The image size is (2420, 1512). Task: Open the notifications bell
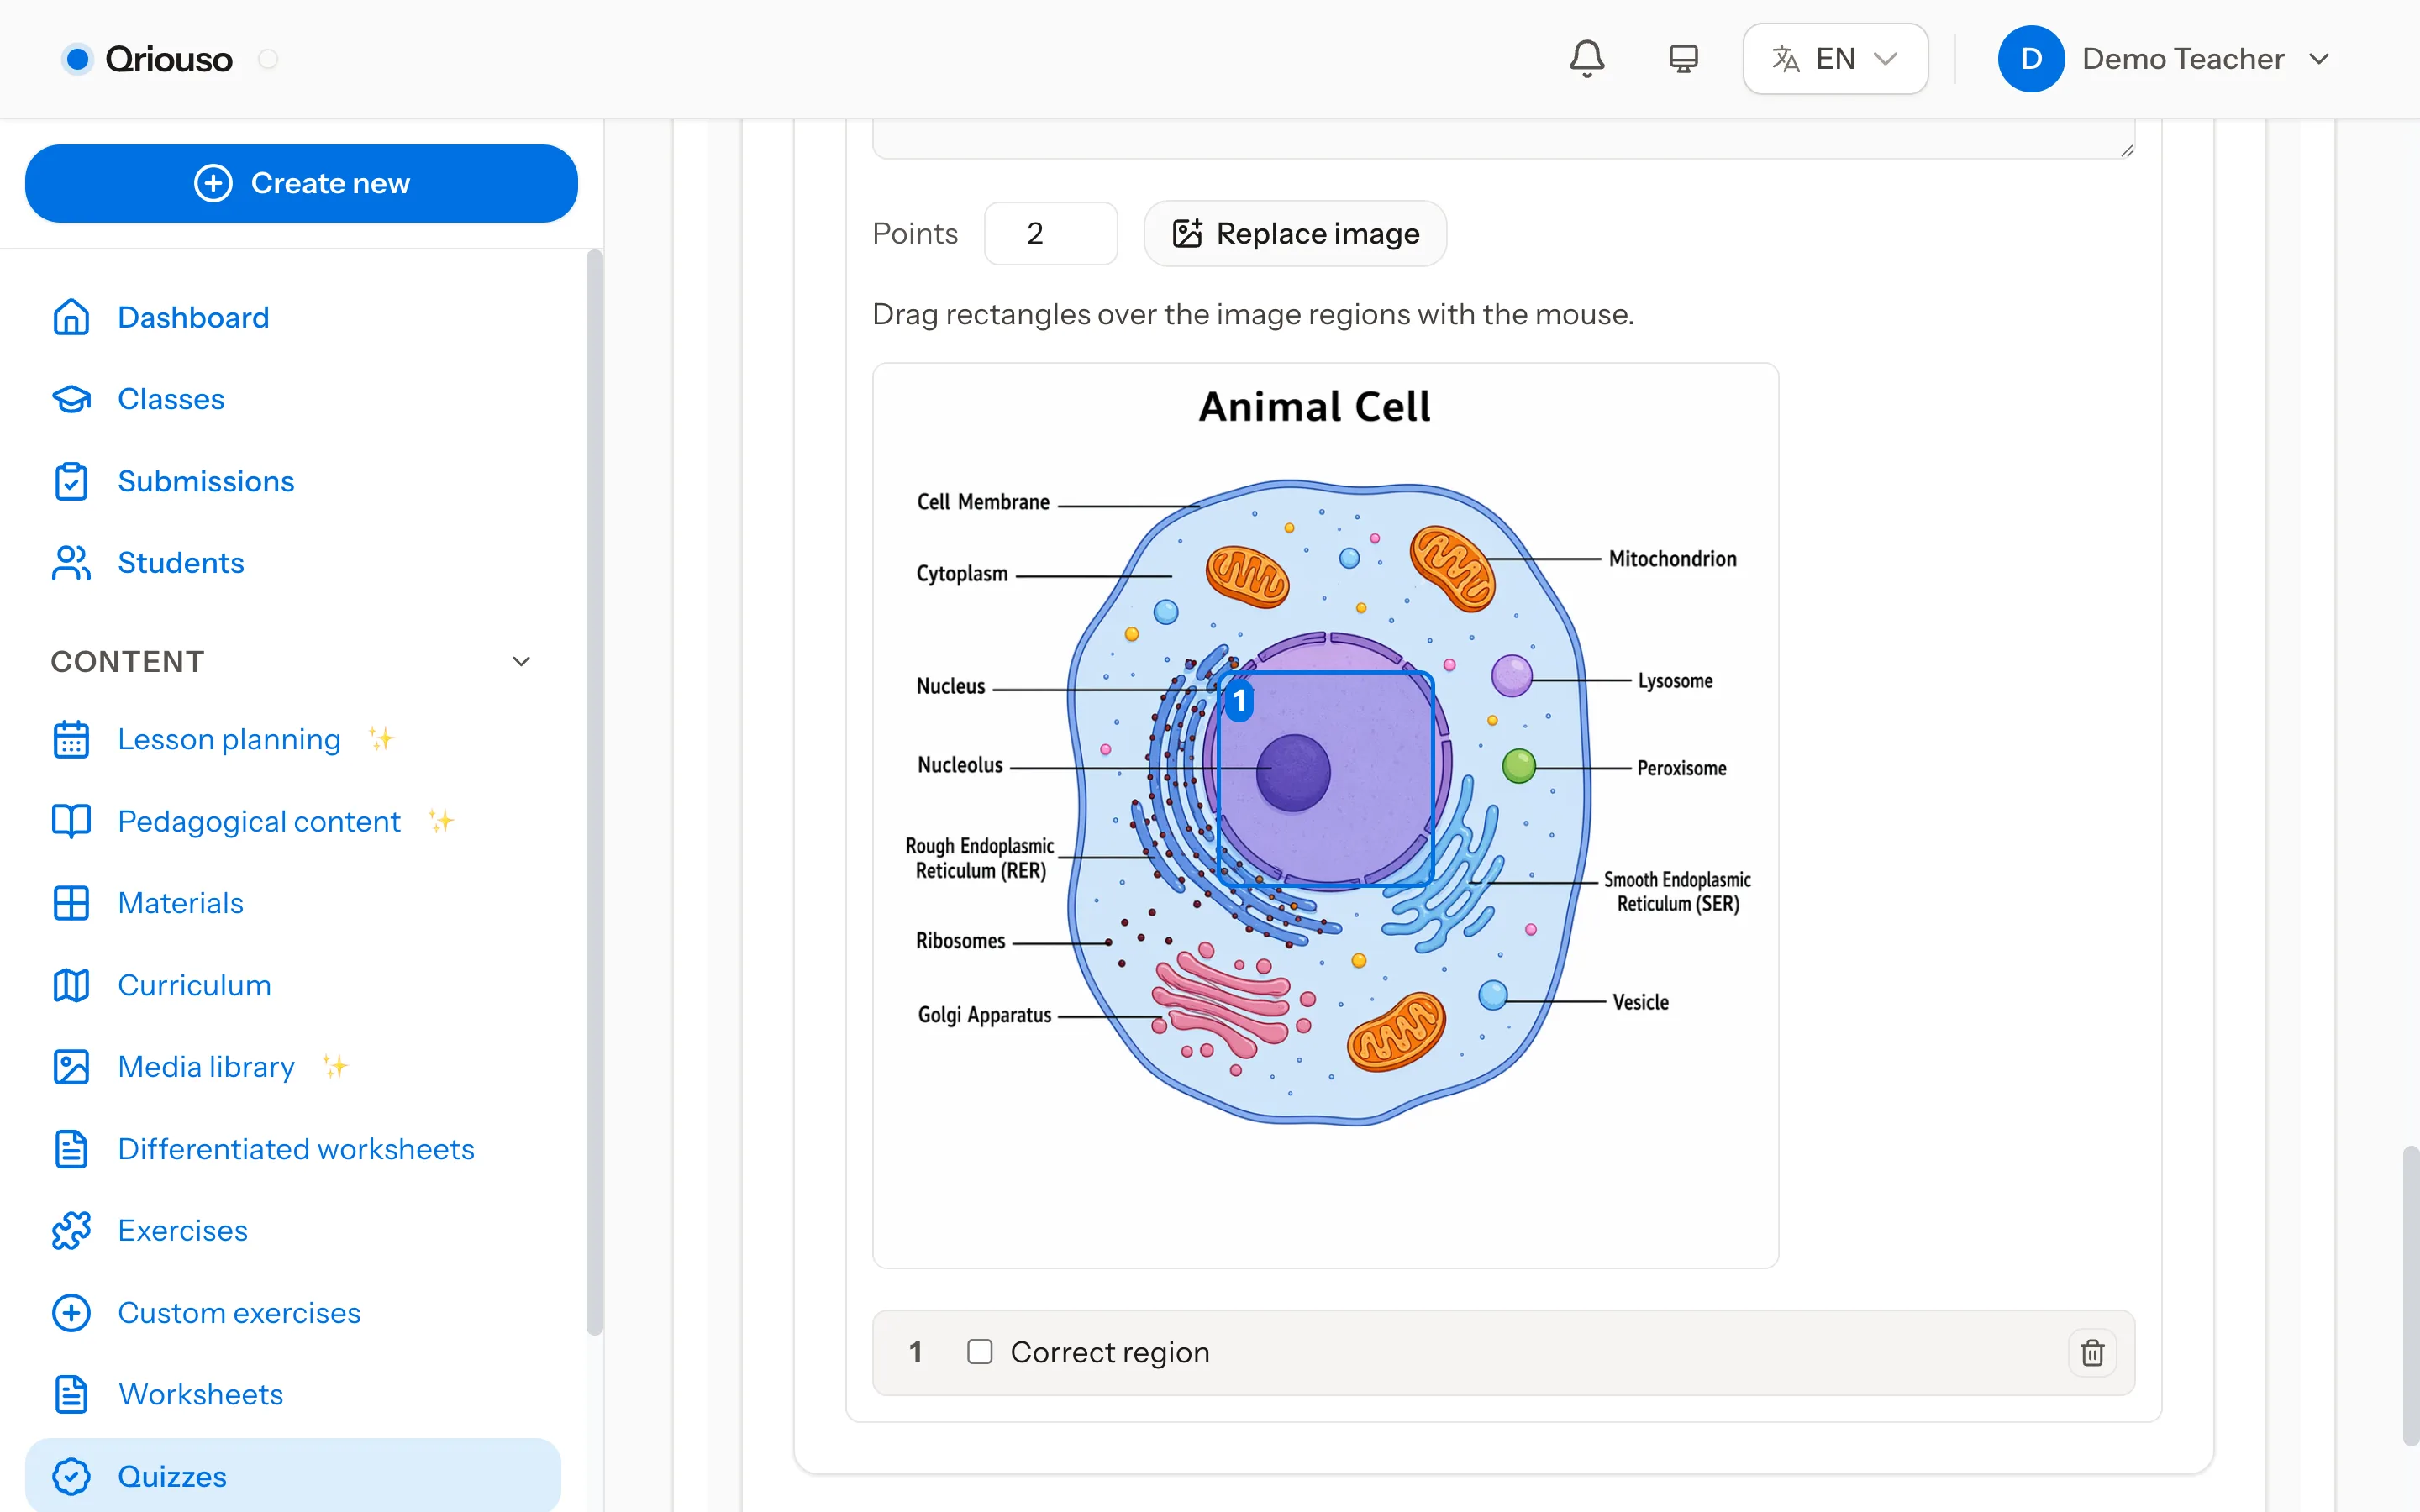1586,59
